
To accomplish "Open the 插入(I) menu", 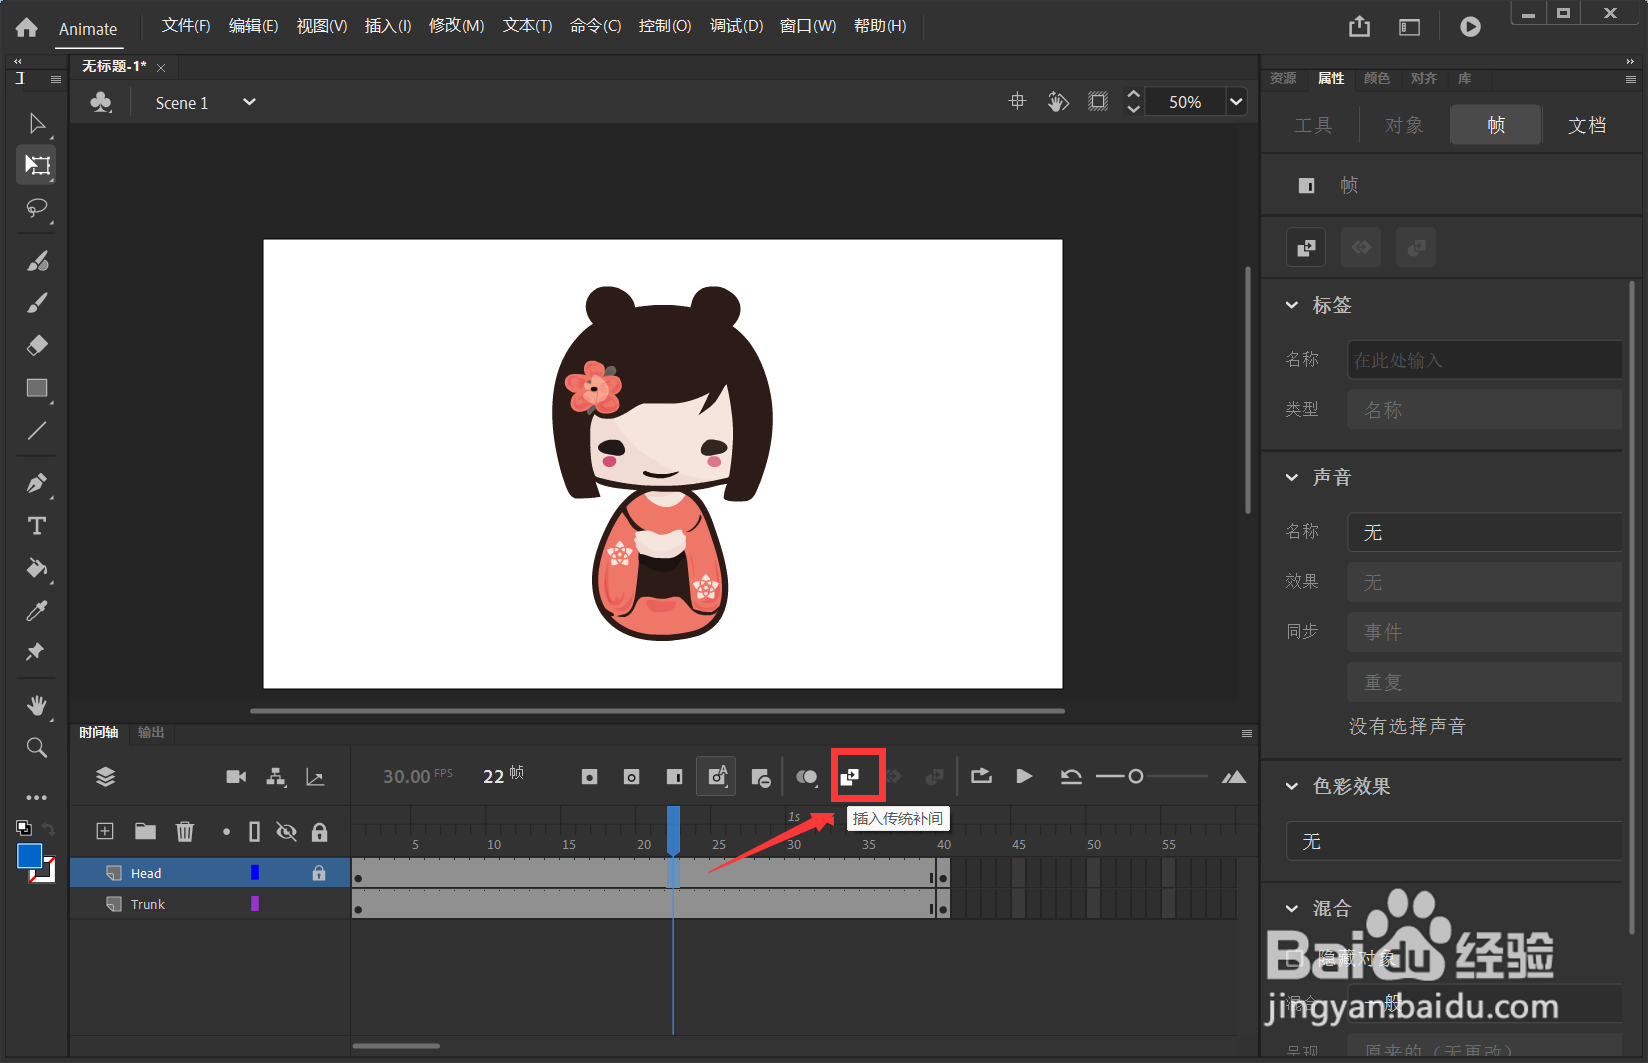I will [388, 26].
